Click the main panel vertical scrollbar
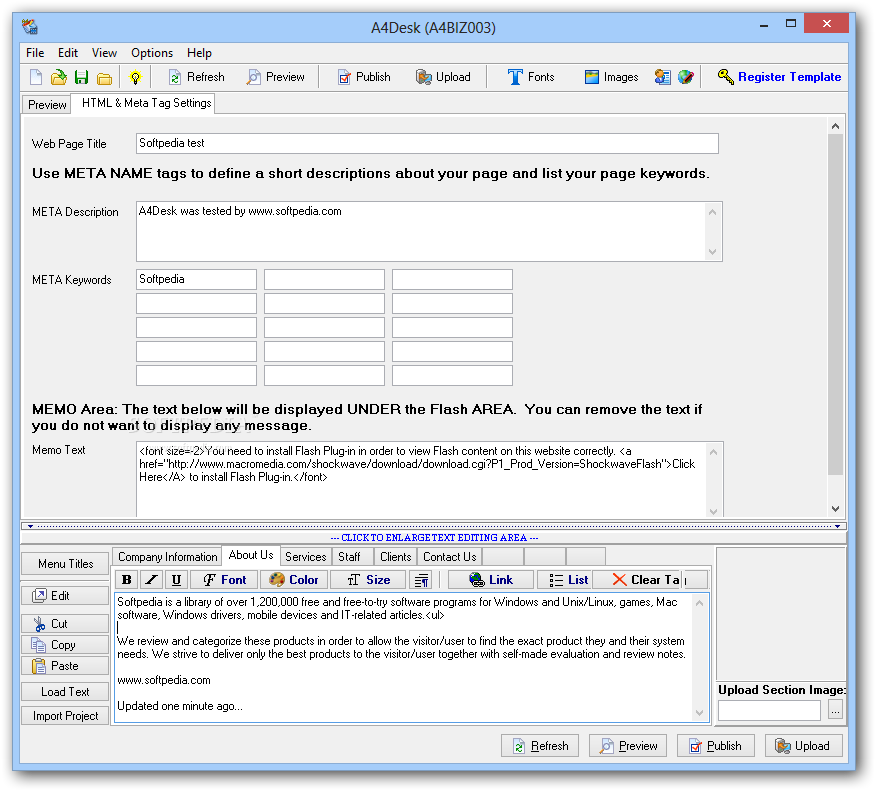876x791 pixels. point(835,304)
